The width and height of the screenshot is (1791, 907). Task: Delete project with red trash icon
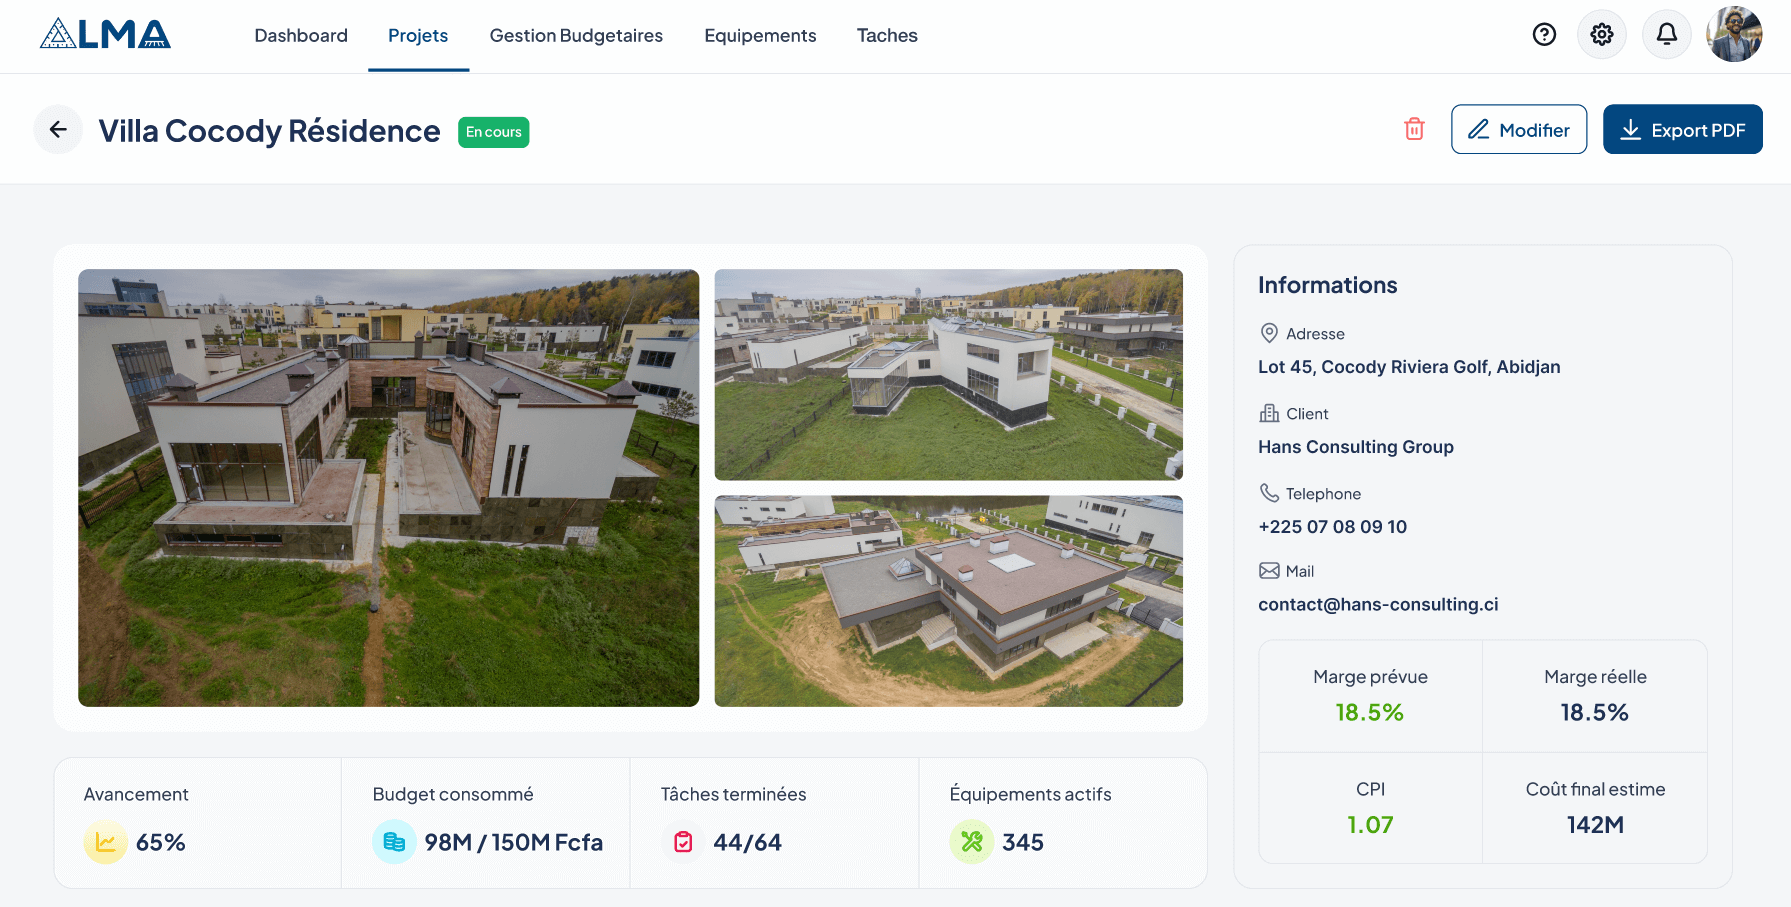(1414, 129)
